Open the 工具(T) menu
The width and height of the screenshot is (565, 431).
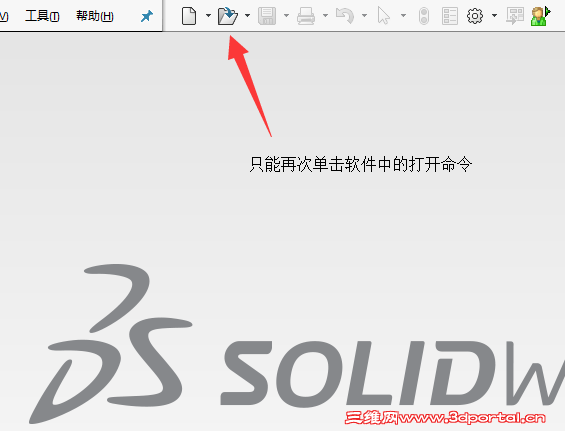[x=42, y=16]
